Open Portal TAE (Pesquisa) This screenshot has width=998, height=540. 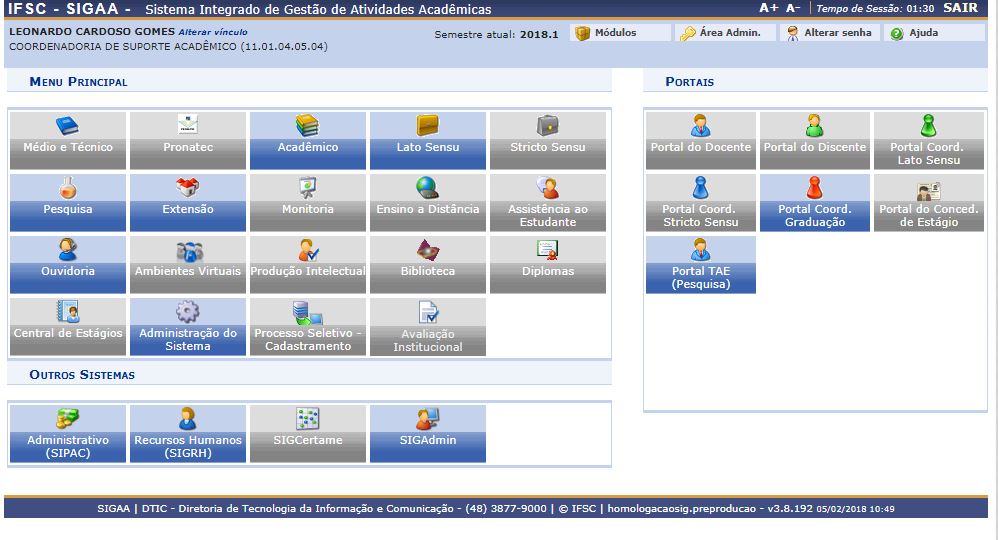(701, 264)
